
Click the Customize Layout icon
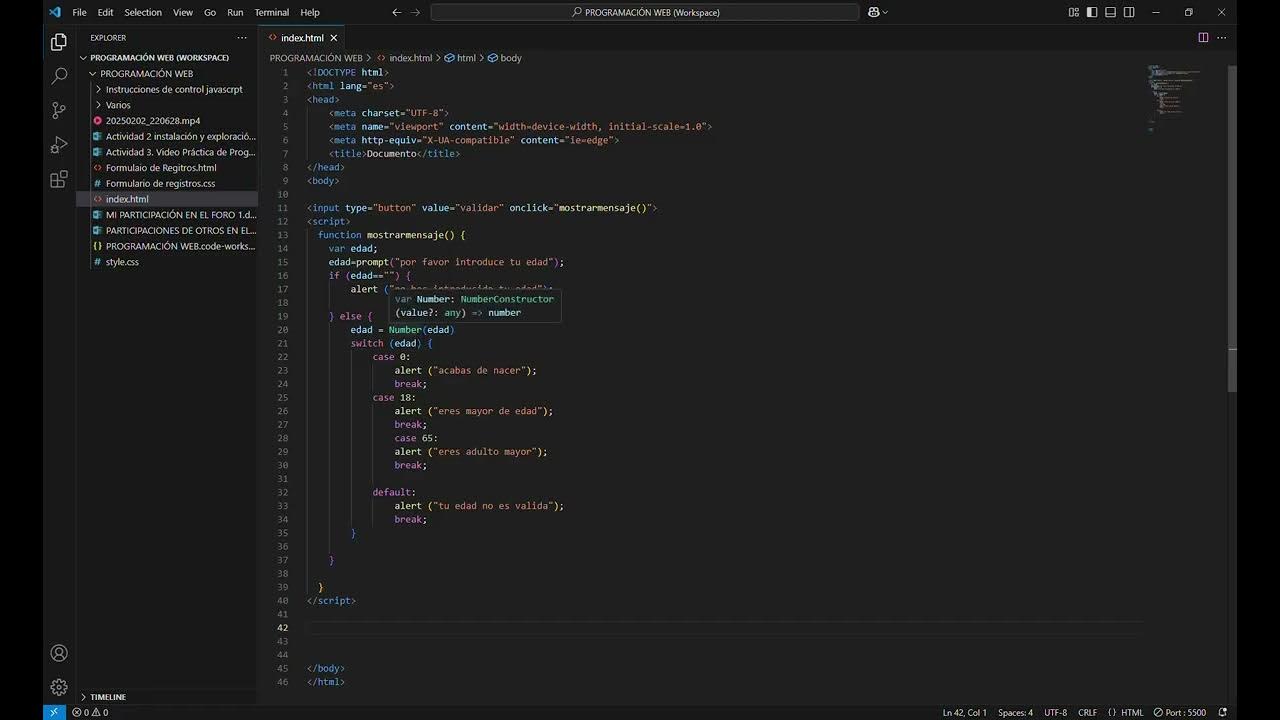pyautogui.click(x=1074, y=12)
